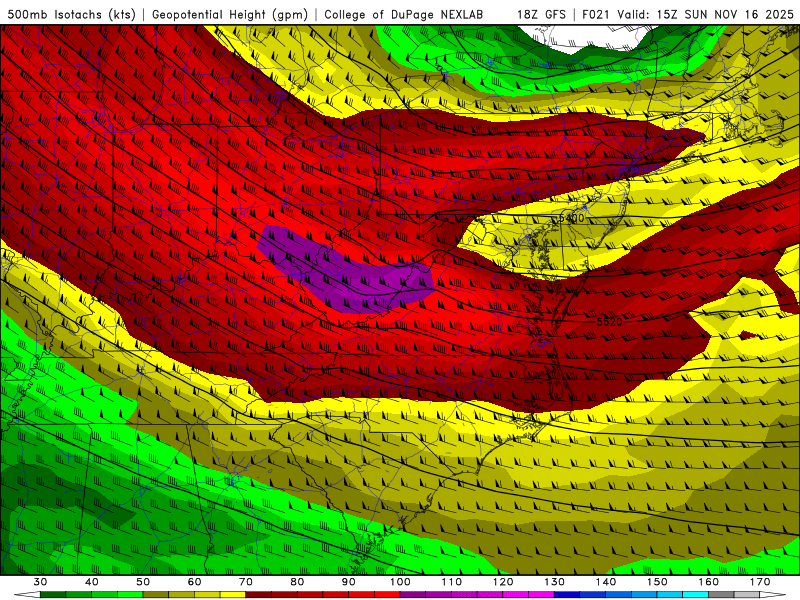Click the 100 label on the color scale
This screenshot has height=600, width=800.
click(x=400, y=582)
